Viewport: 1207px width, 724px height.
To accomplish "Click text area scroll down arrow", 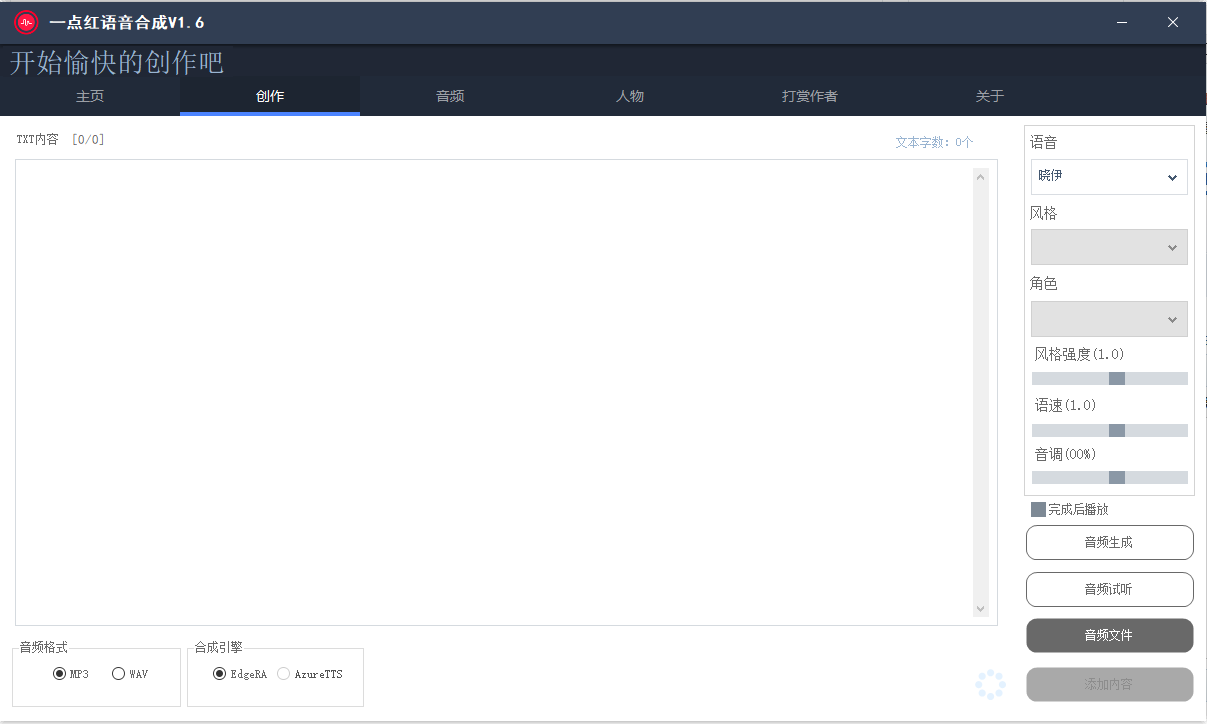I will point(980,608).
